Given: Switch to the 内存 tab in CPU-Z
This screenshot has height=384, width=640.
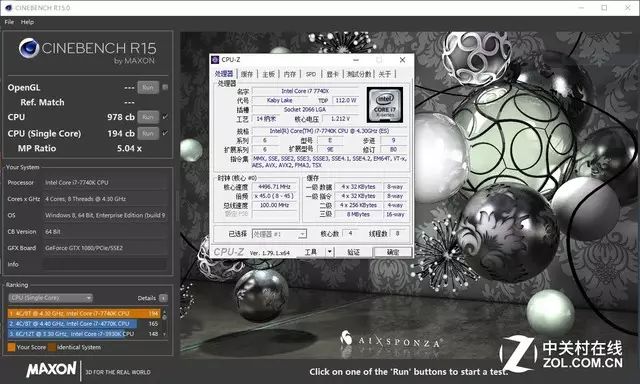Looking at the screenshot, I should 290,74.
